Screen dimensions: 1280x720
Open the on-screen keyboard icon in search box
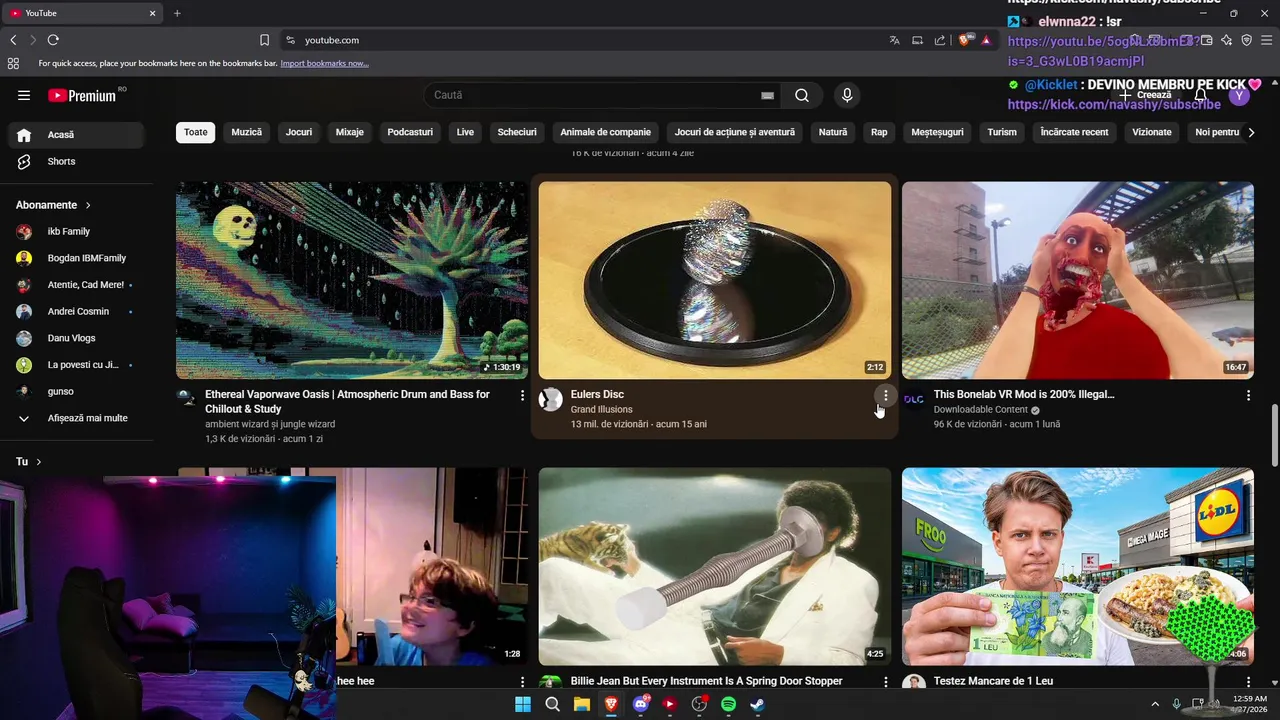coord(767,95)
